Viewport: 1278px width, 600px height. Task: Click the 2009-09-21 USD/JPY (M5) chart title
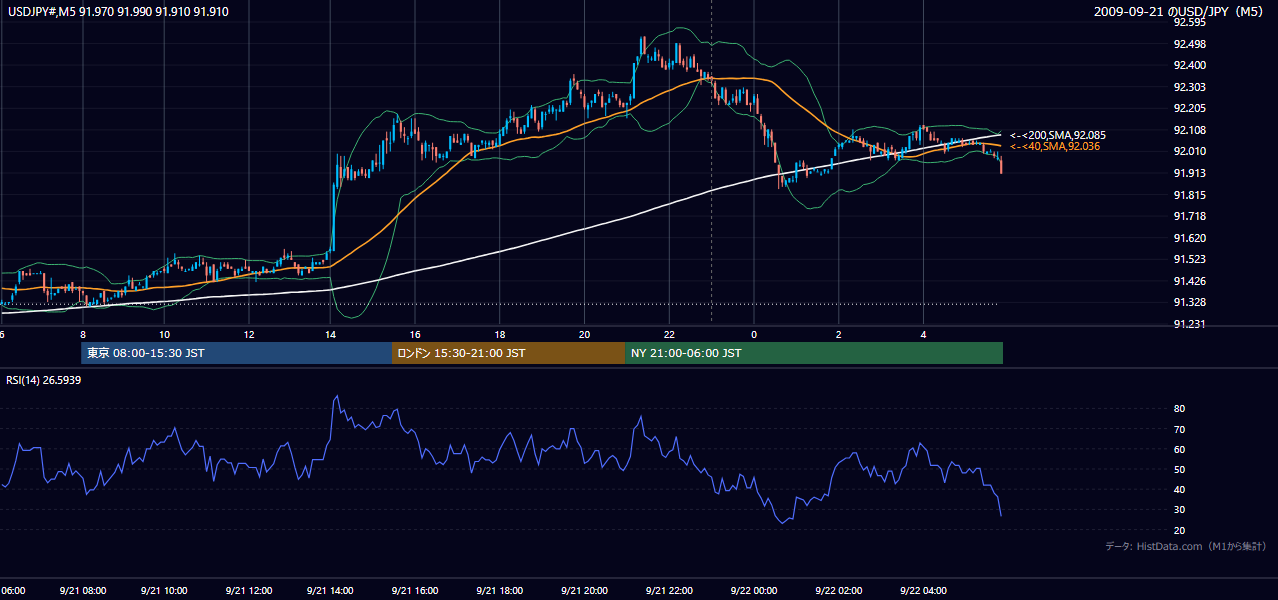1180,12
